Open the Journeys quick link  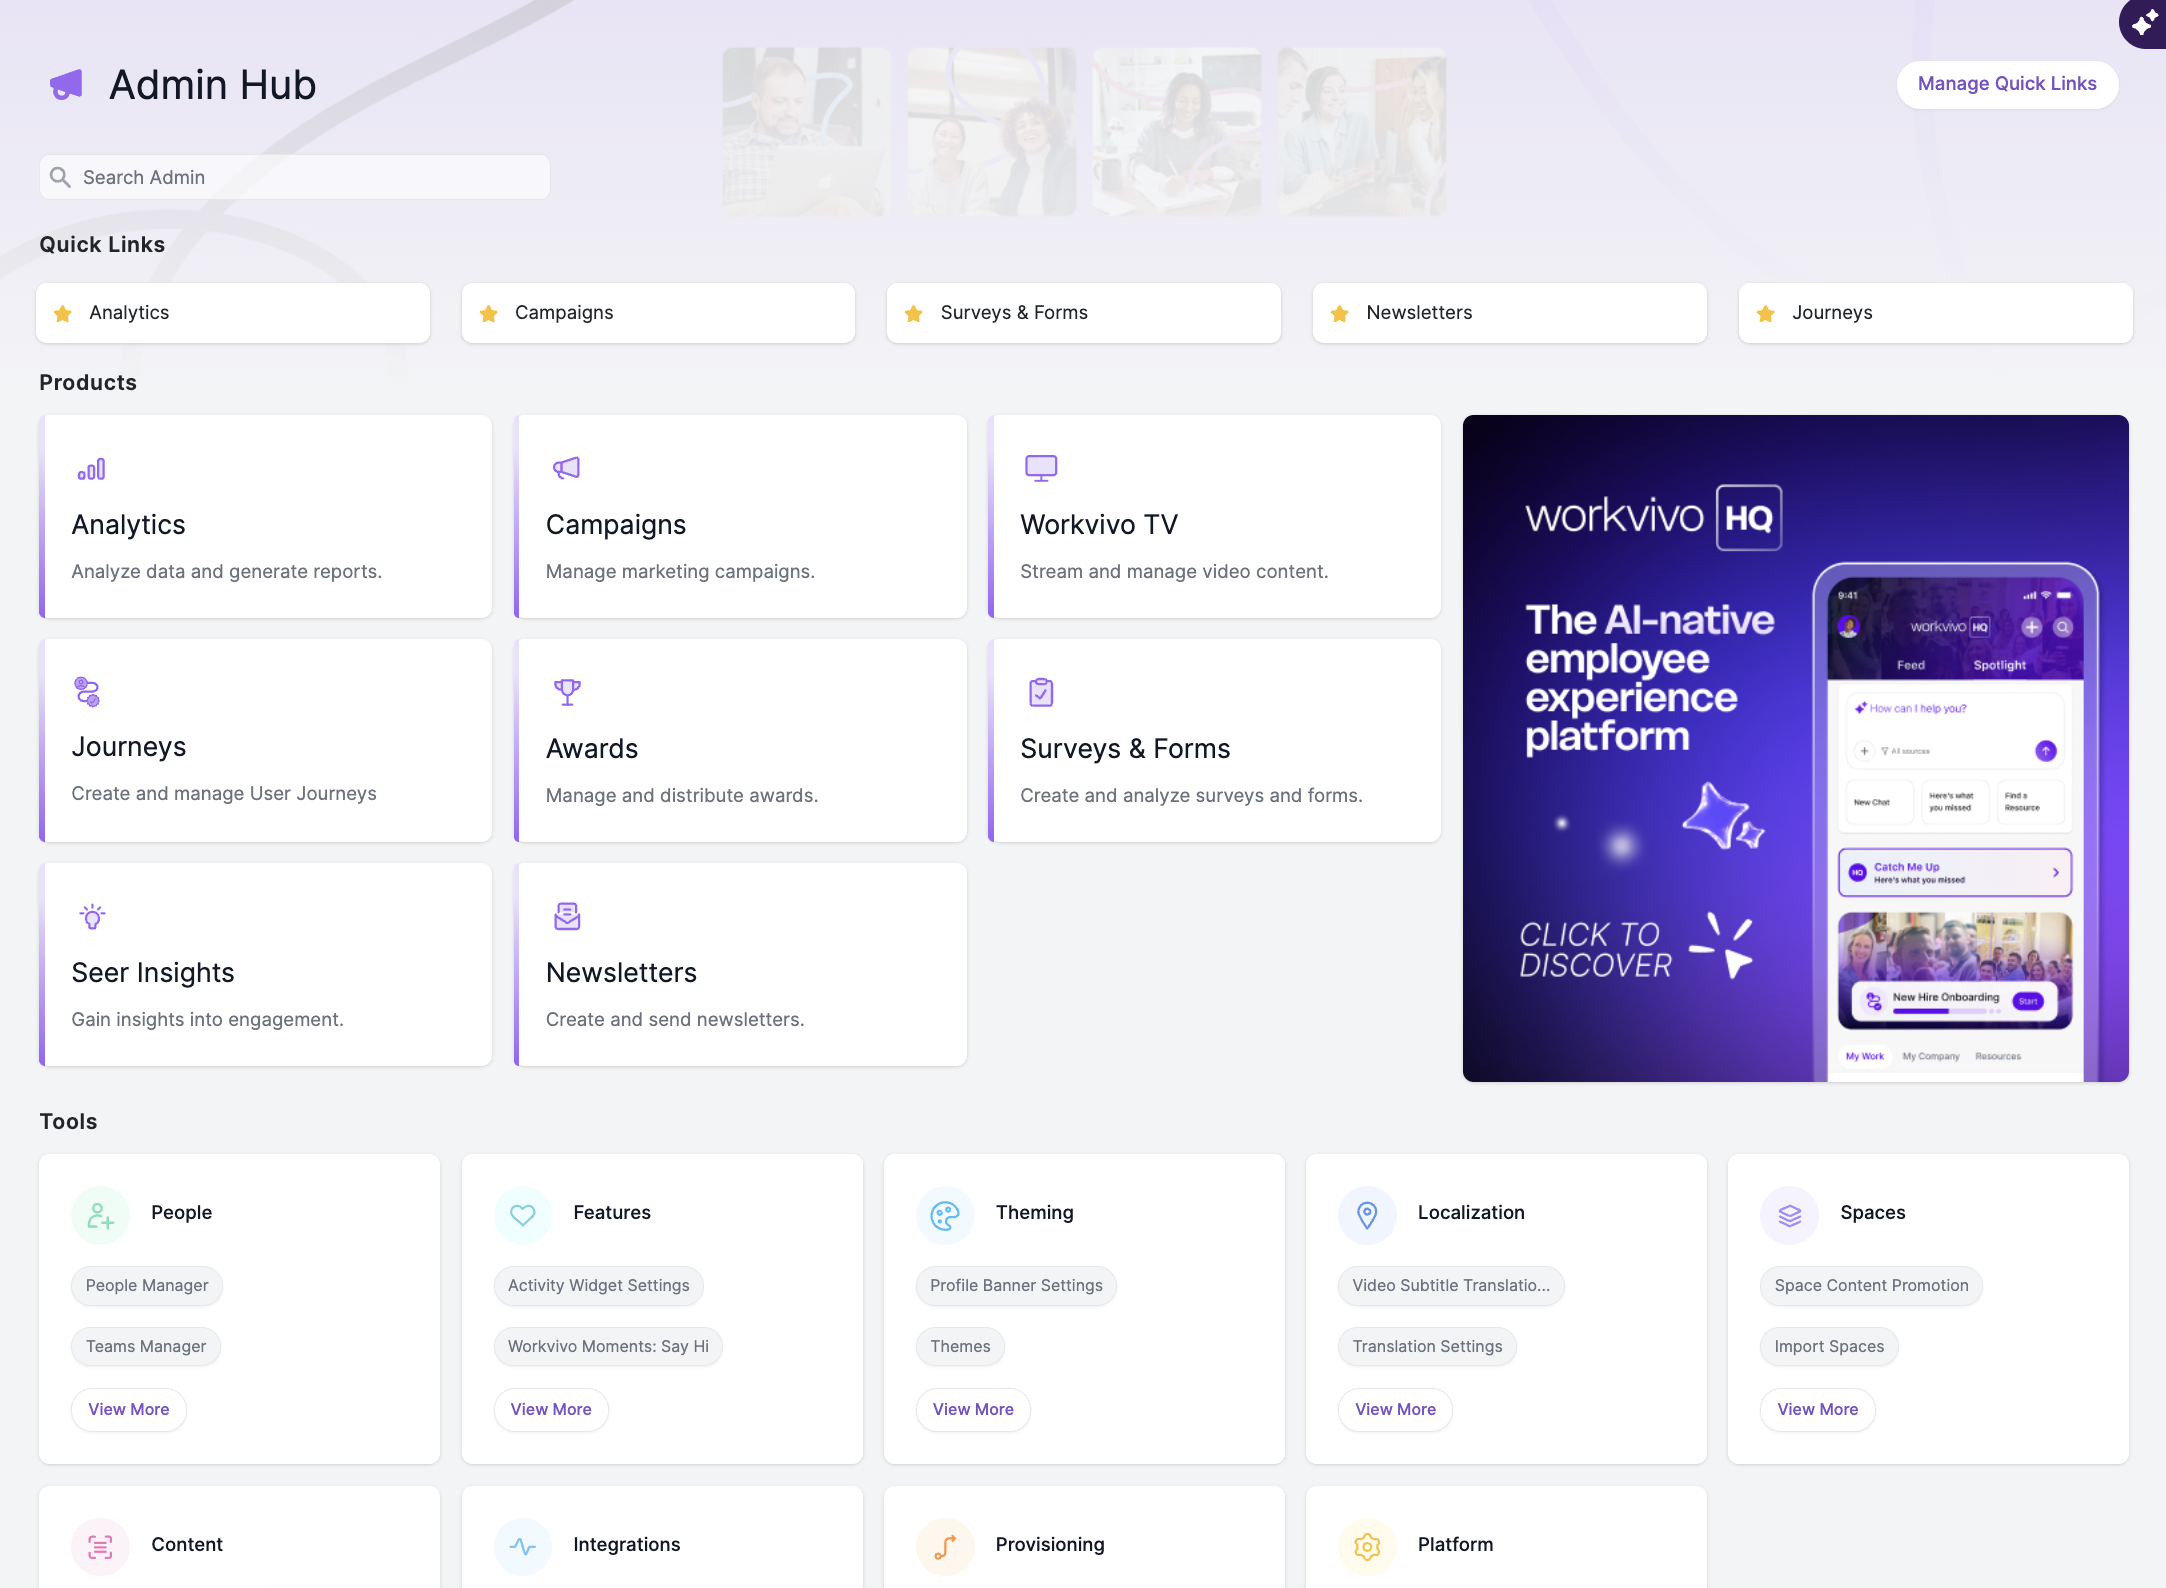(x=1936, y=313)
